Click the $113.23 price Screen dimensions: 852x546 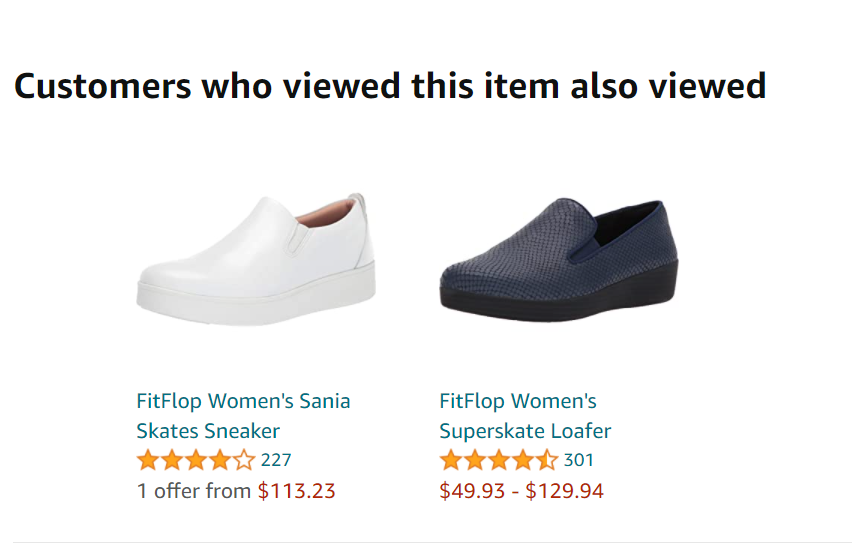pos(297,491)
